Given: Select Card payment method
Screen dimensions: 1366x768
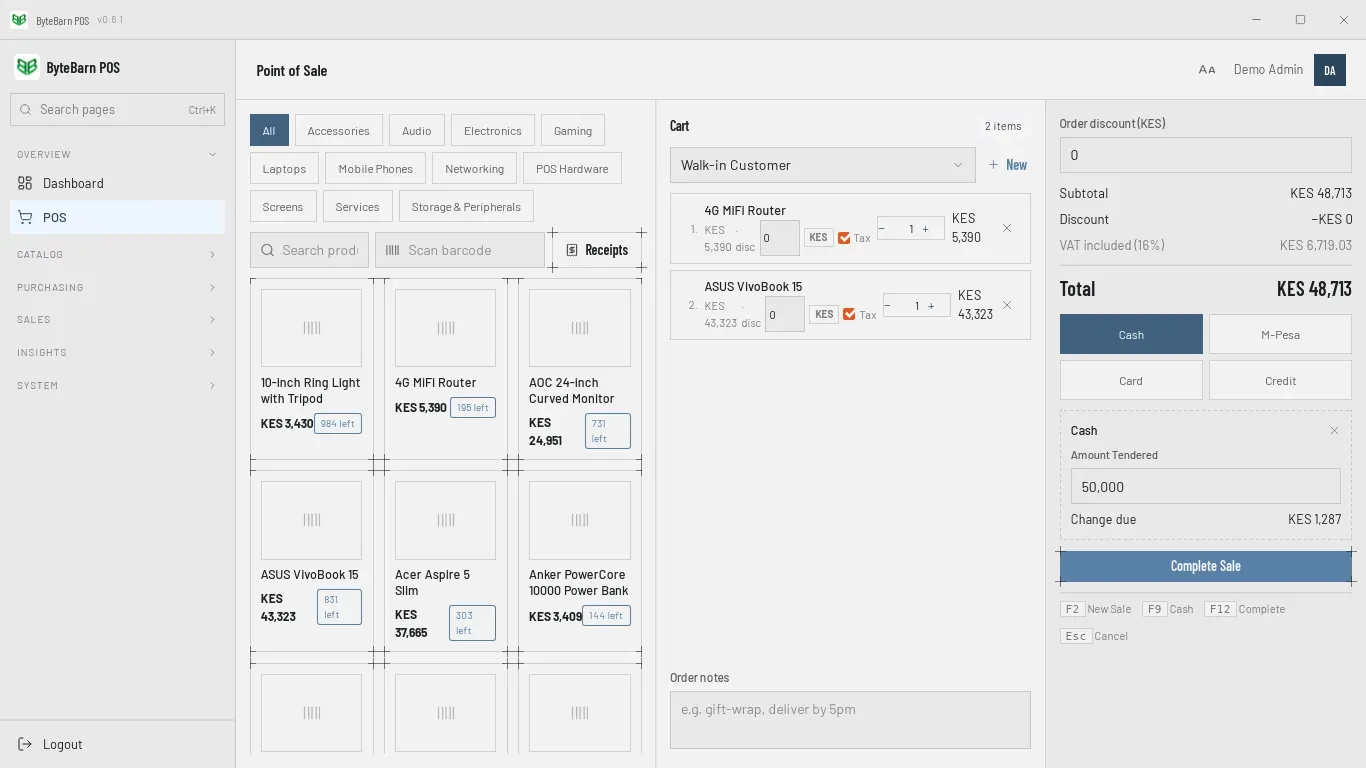Looking at the screenshot, I should (1131, 380).
